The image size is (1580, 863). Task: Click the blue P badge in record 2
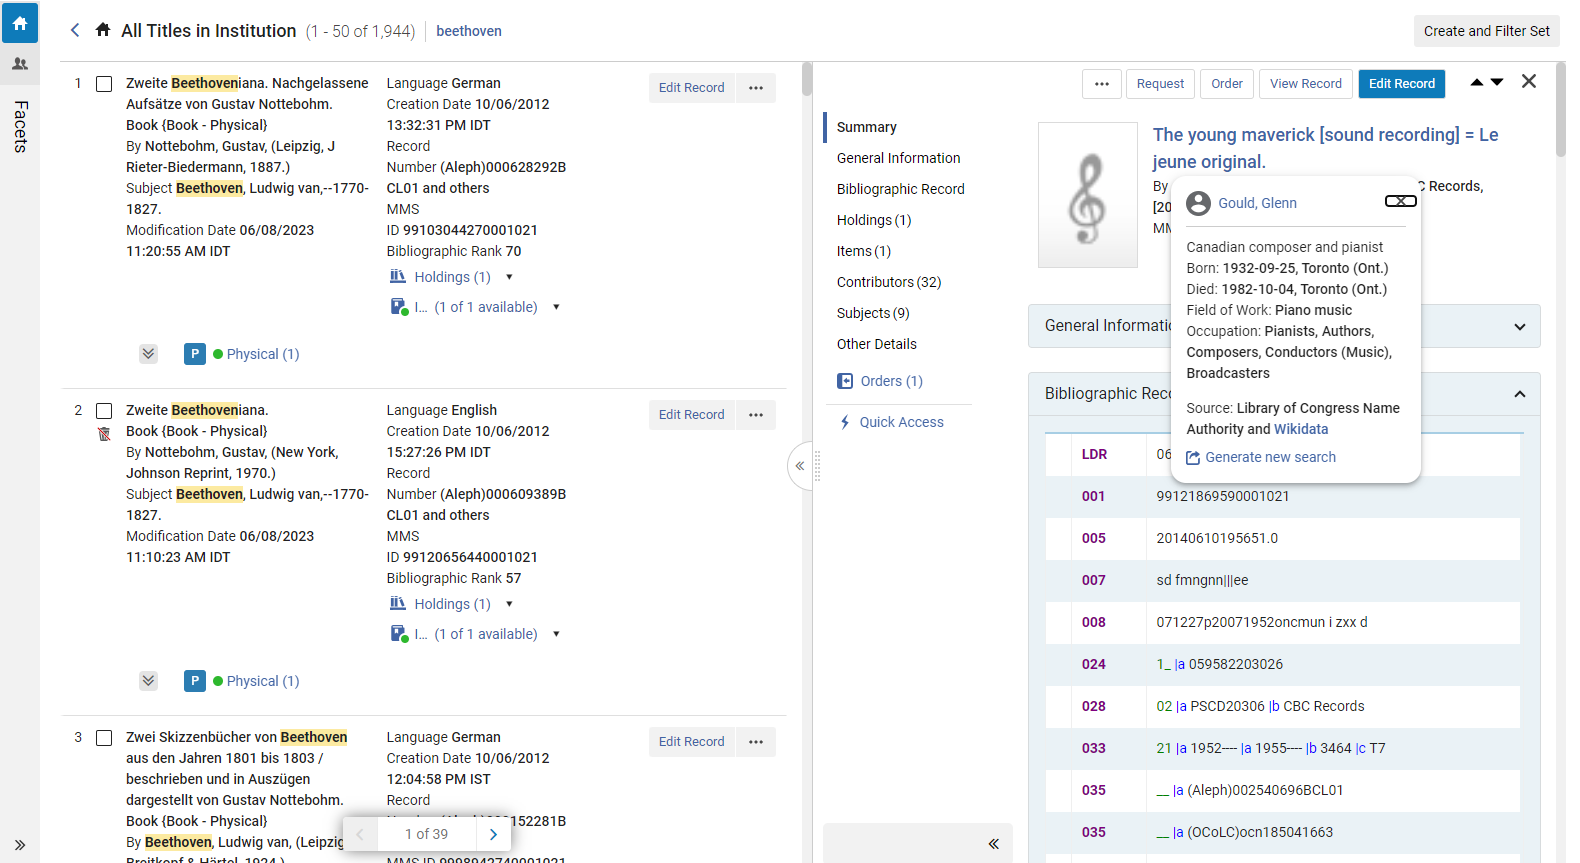point(195,681)
